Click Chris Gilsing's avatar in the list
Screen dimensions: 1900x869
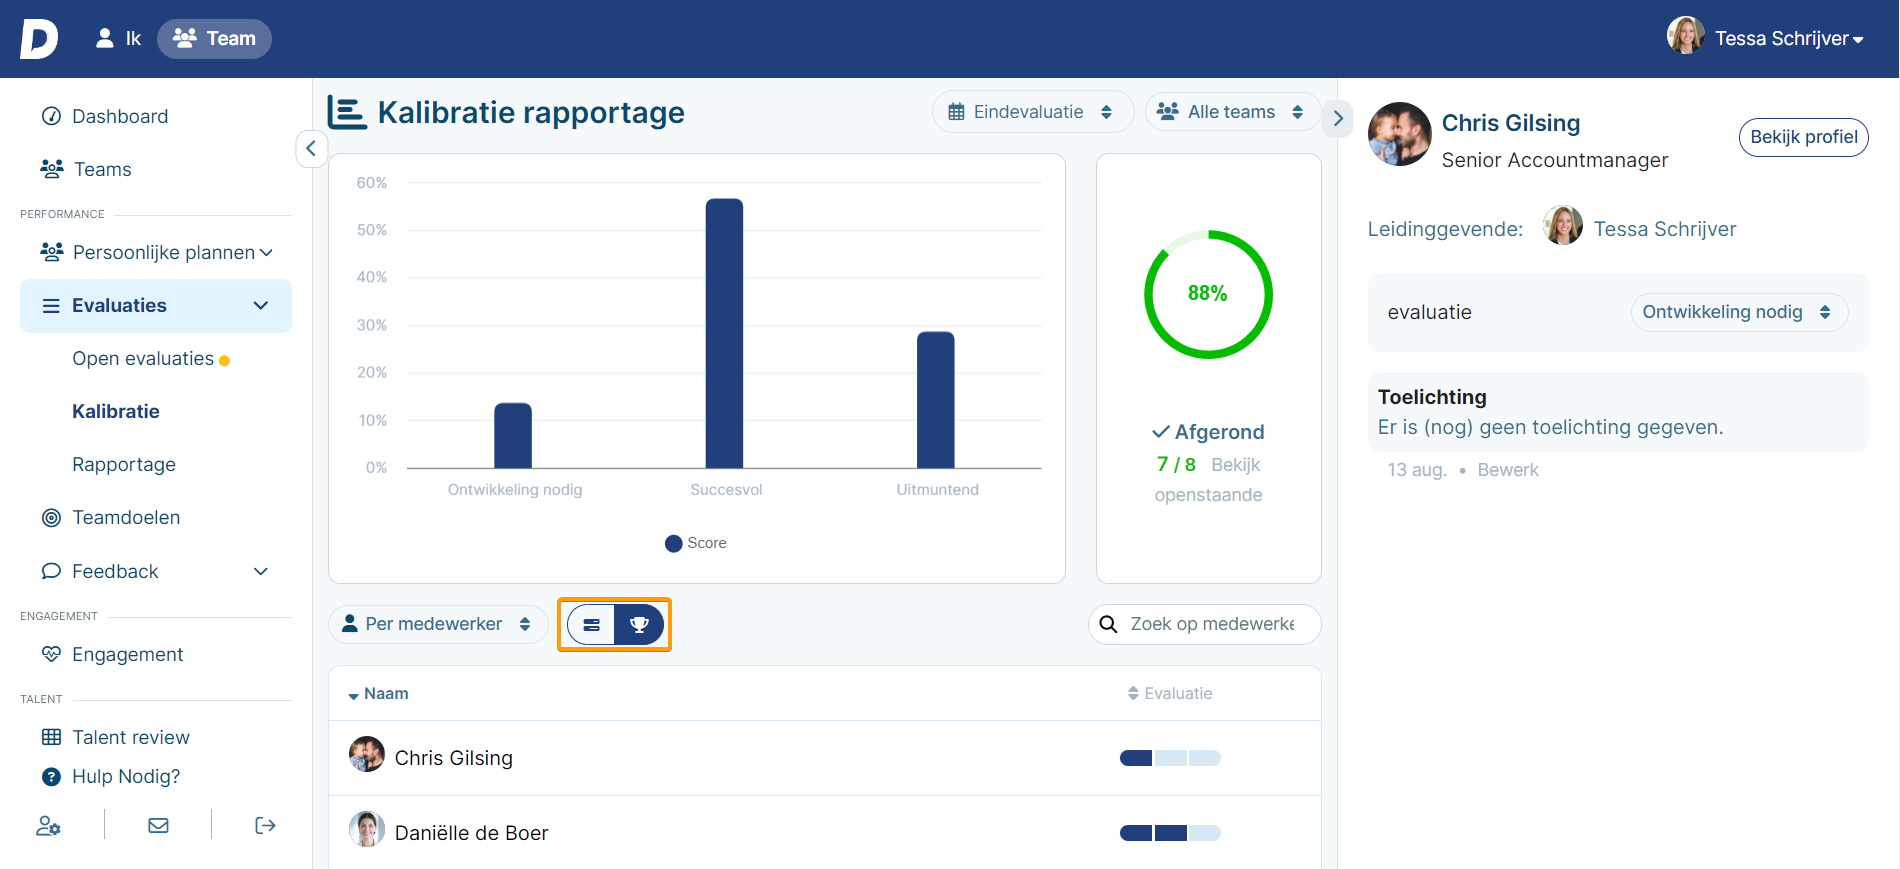pyautogui.click(x=367, y=754)
